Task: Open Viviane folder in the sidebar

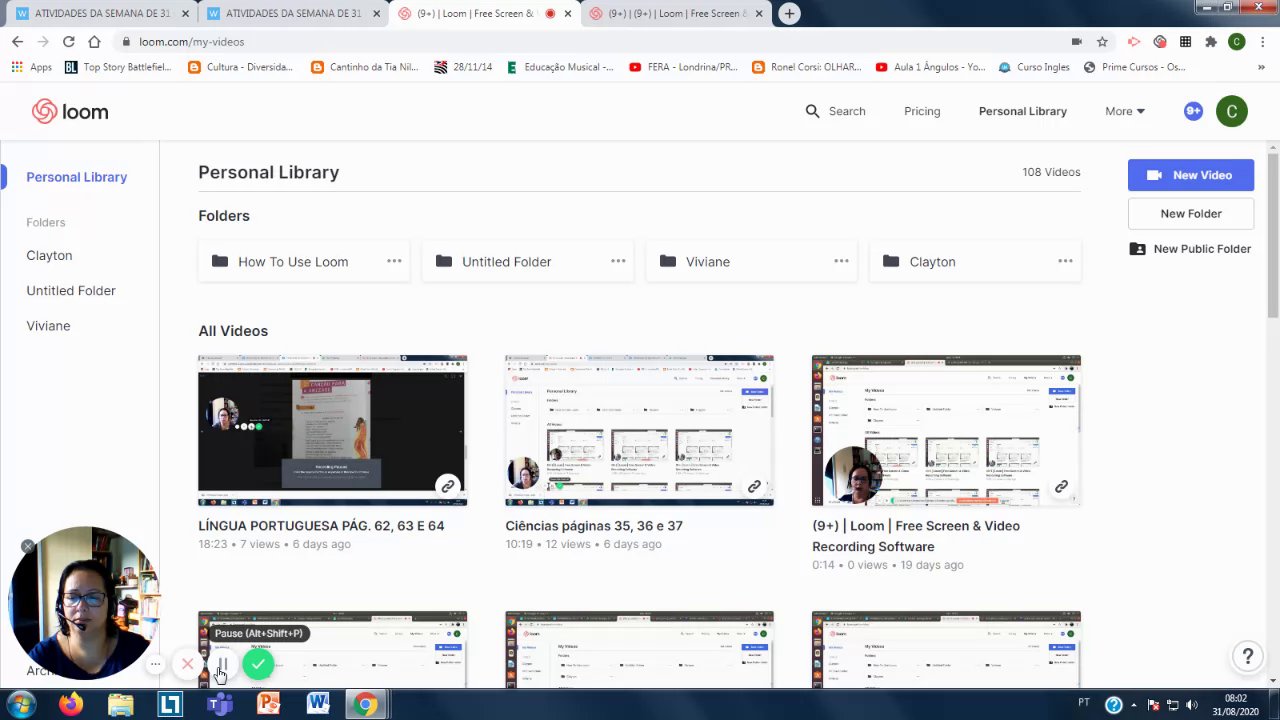Action: (48, 326)
